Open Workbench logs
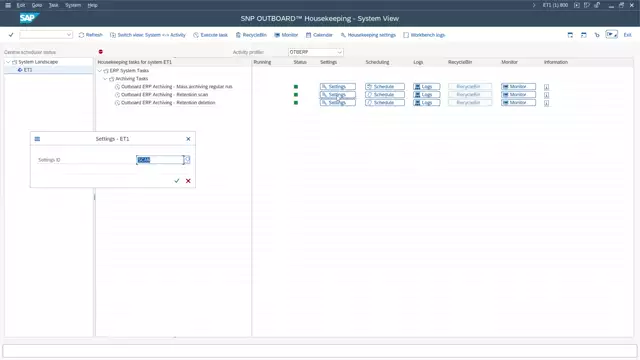This screenshot has height=360, width=640. tap(424, 35)
